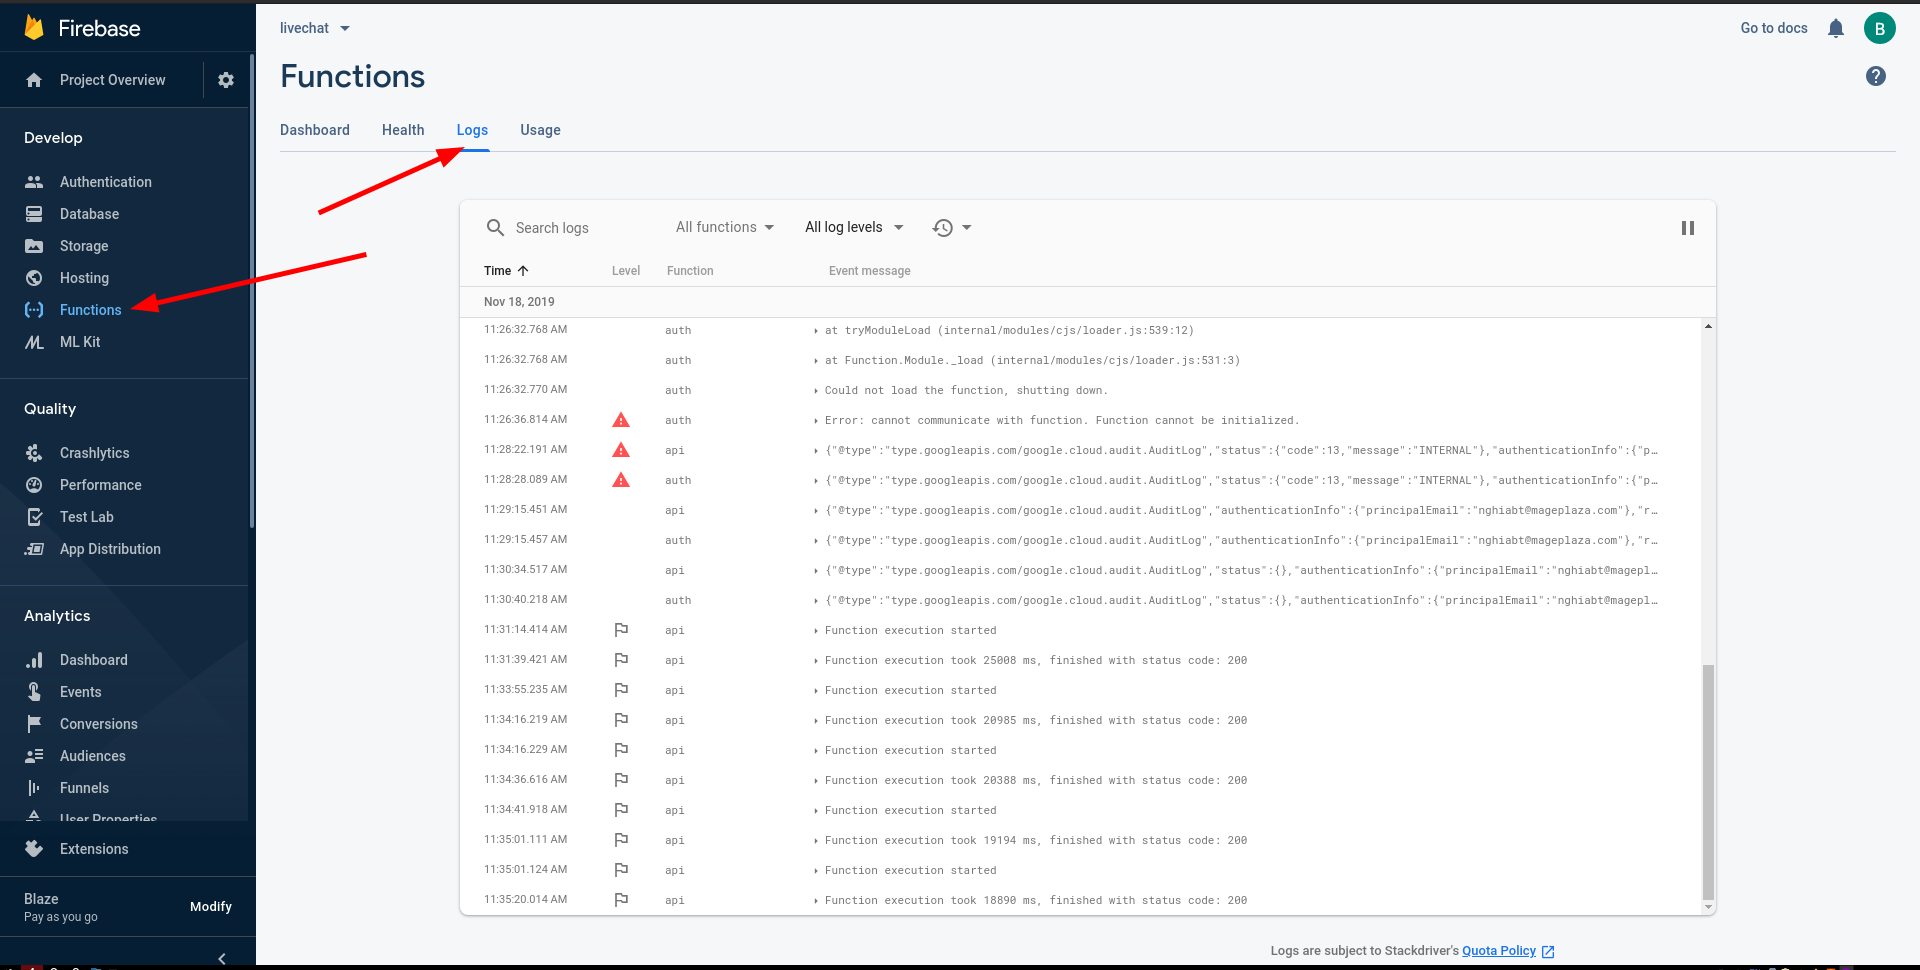The width and height of the screenshot is (1920, 970).
Task: Click error icon on 11:28:28.089 AM row
Action: pyautogui.click(x=621, y=480)
